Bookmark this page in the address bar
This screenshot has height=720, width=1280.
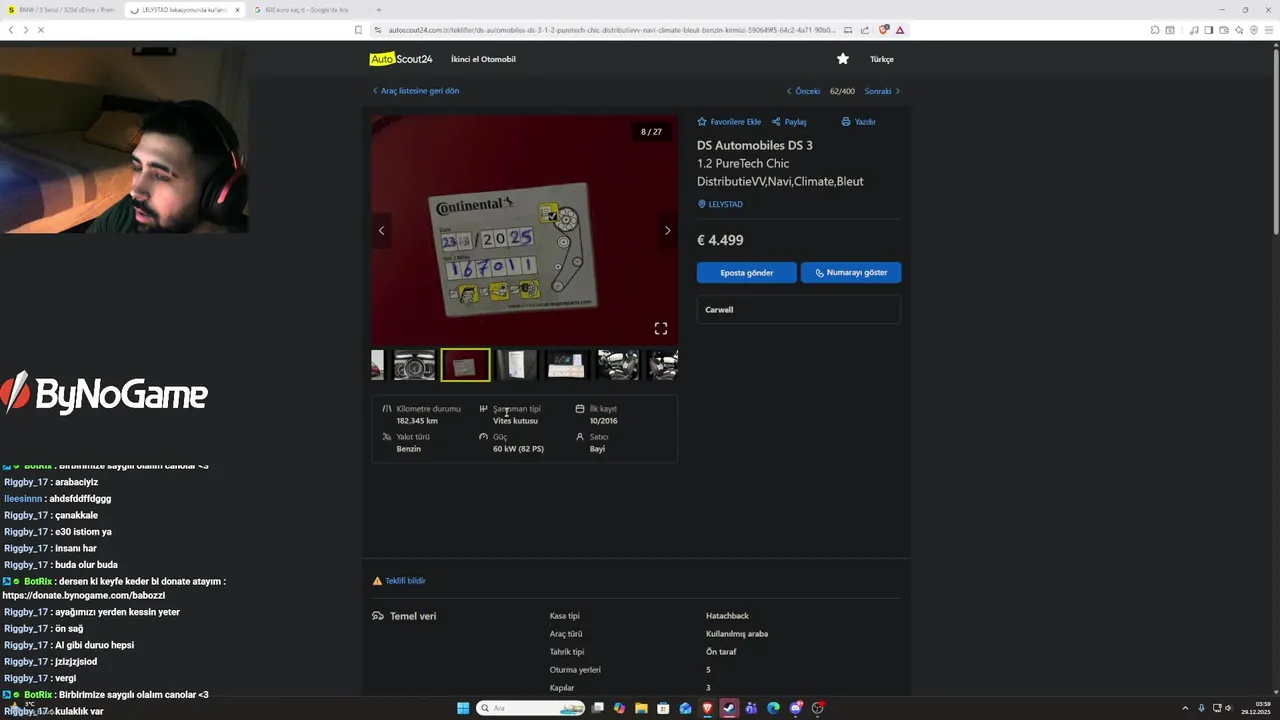point(358,30)
